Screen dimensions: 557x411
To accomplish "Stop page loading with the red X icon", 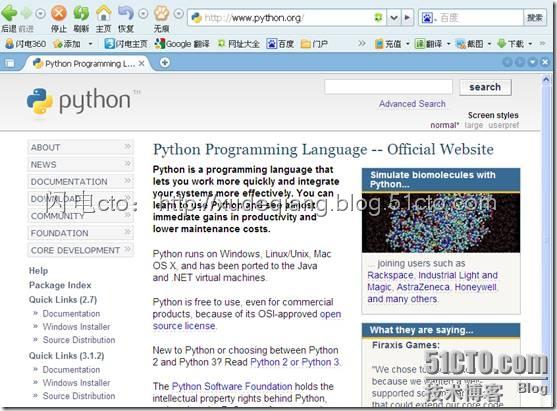I will point(59,13).
